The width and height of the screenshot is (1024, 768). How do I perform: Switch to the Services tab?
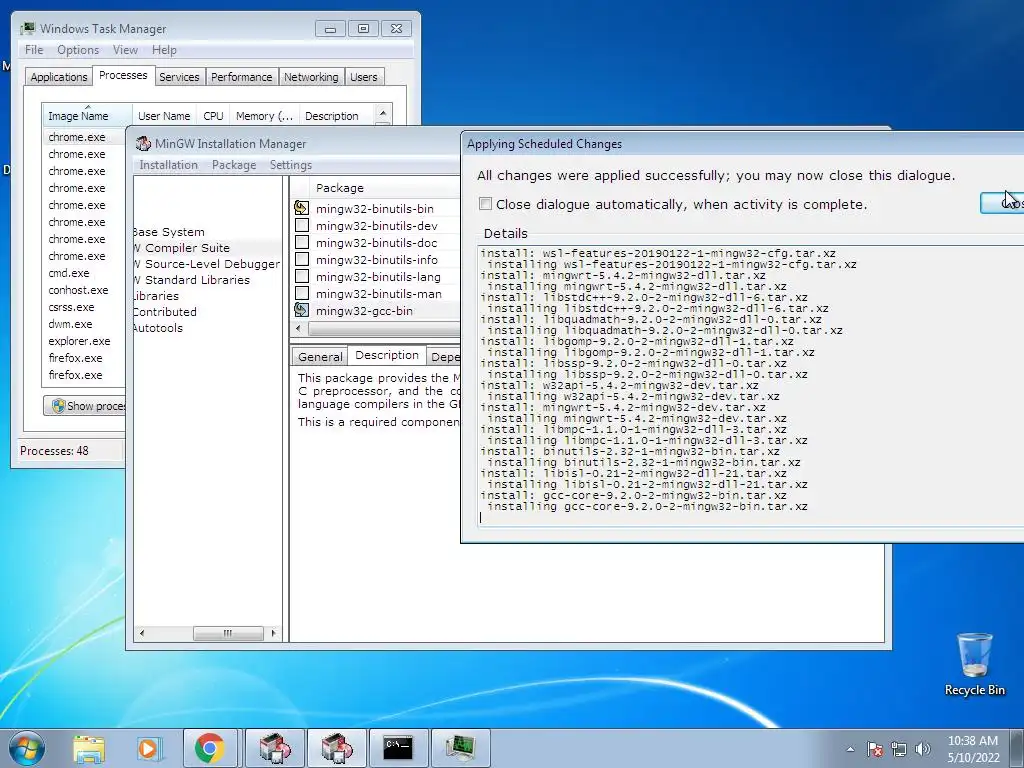pyautogui.click(x=179, y=77)
